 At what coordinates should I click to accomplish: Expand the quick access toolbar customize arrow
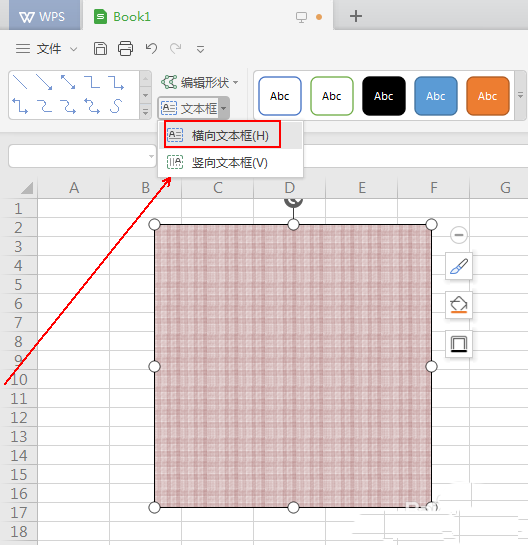(200, 49)
